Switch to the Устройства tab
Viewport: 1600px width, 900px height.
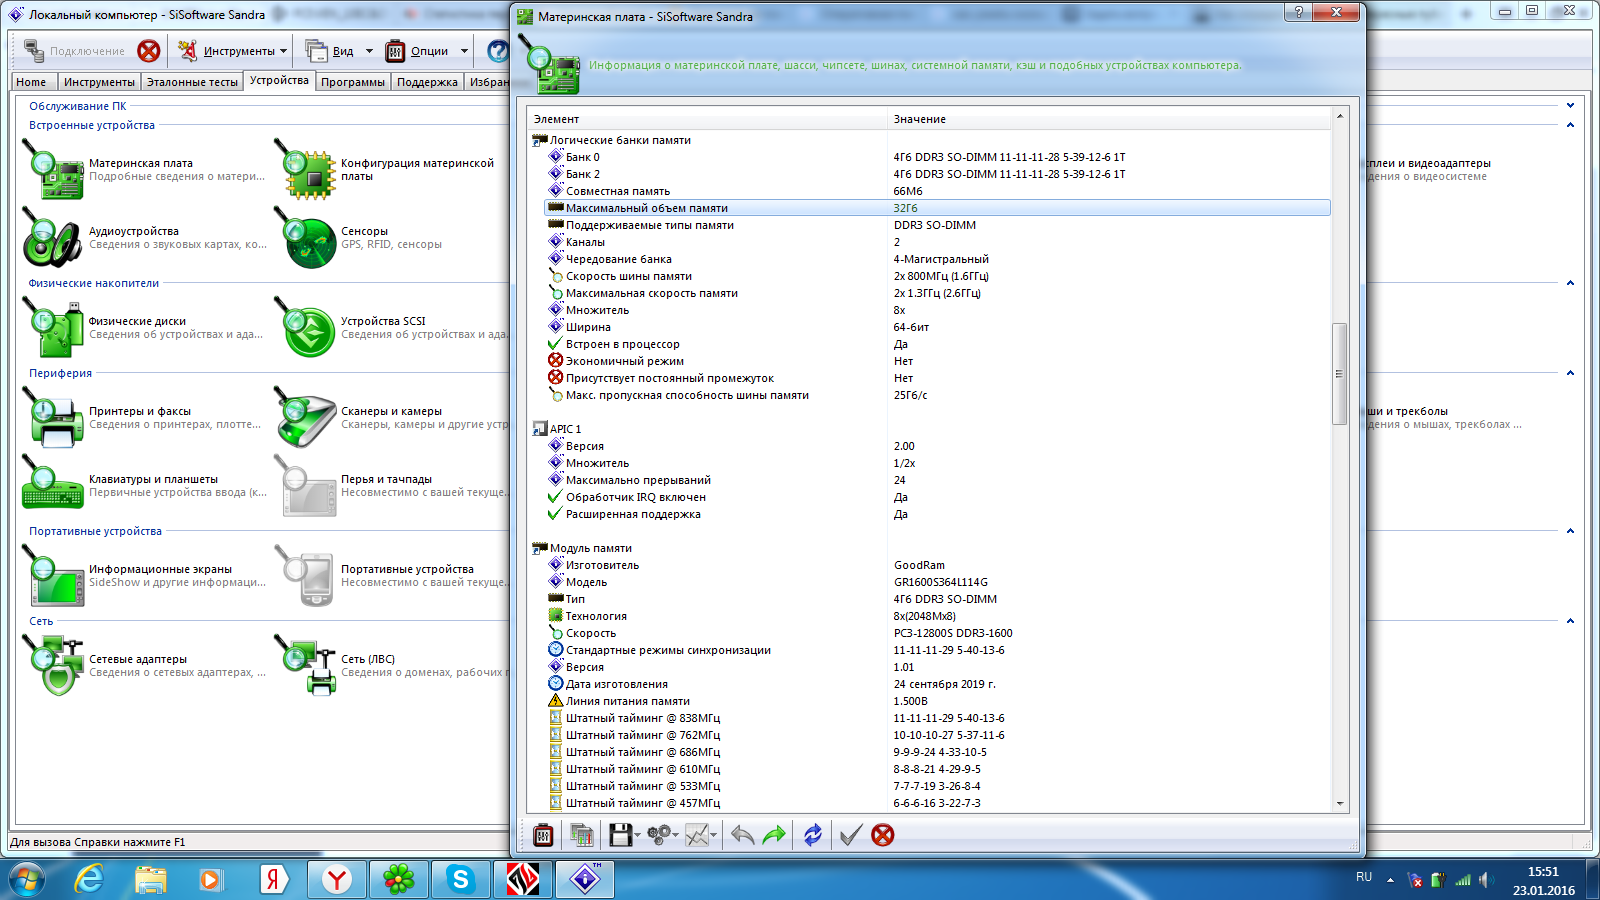(x=279, y=80)
